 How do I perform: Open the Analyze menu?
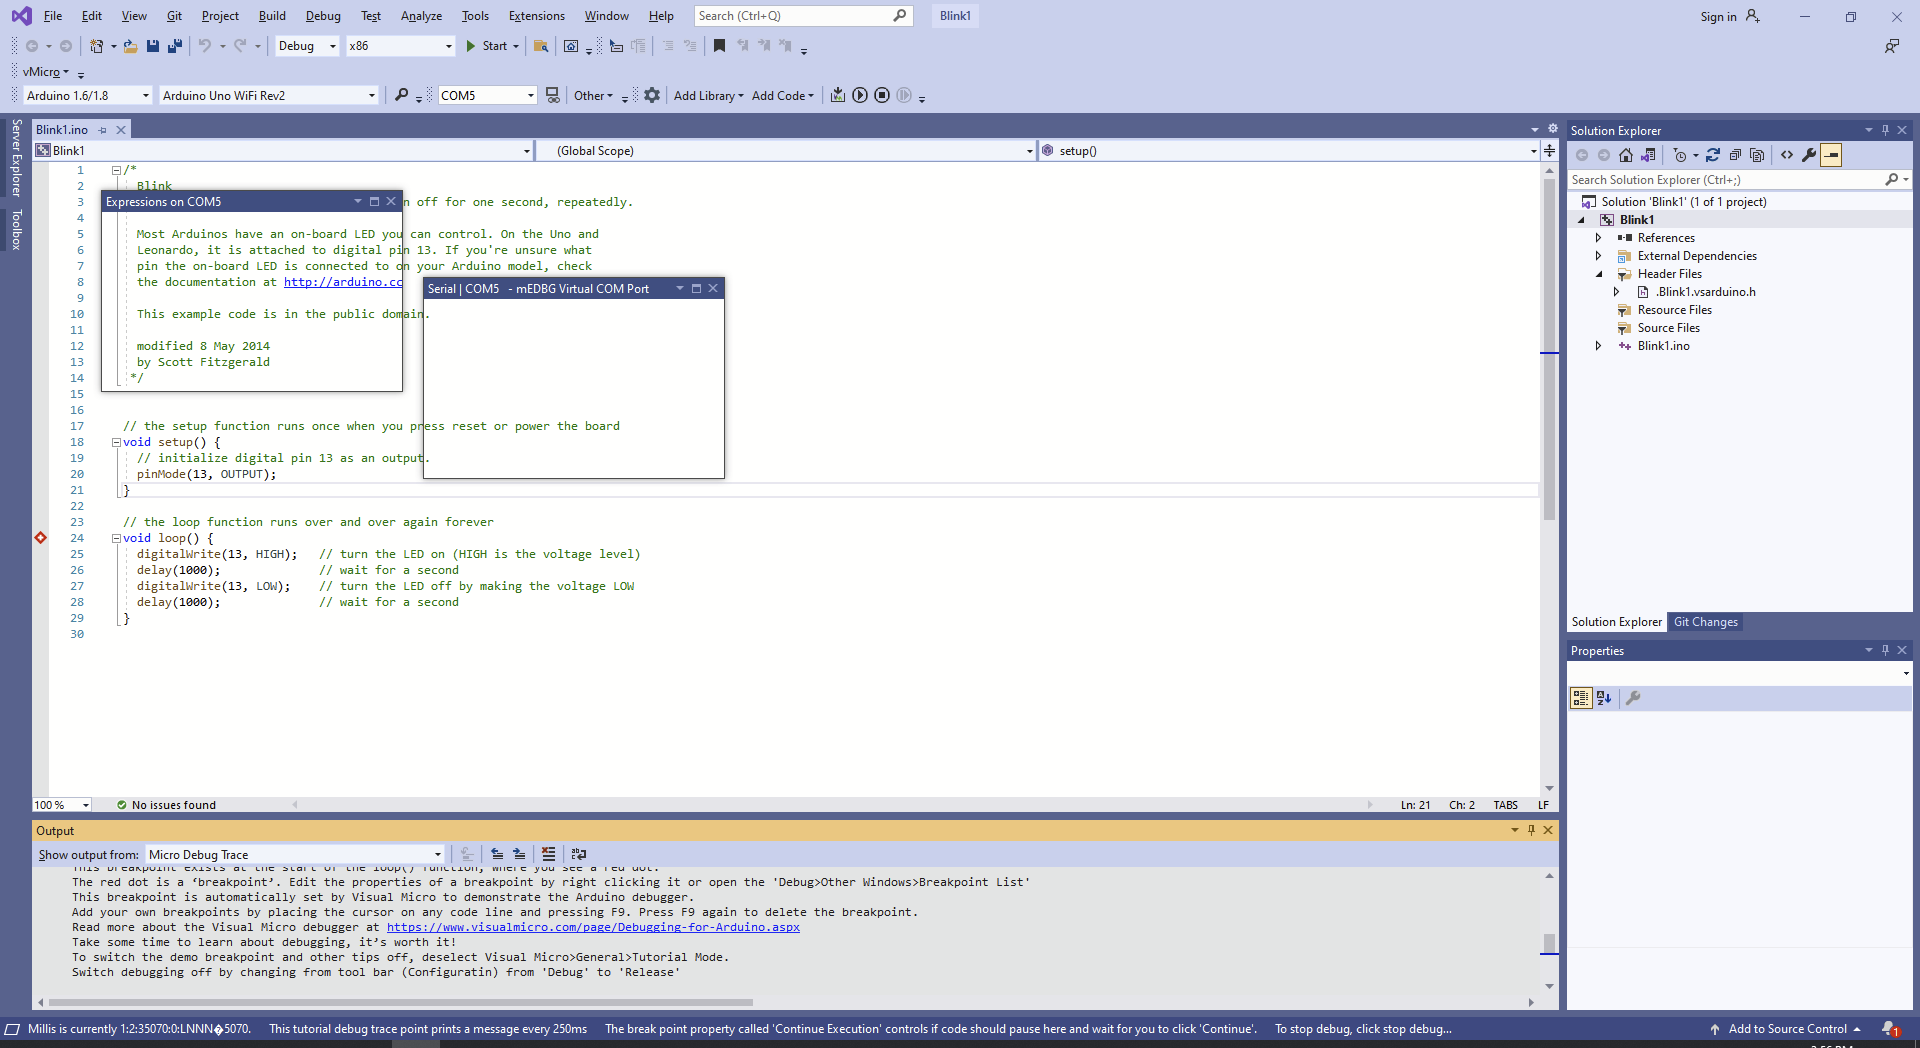(421, 16)
